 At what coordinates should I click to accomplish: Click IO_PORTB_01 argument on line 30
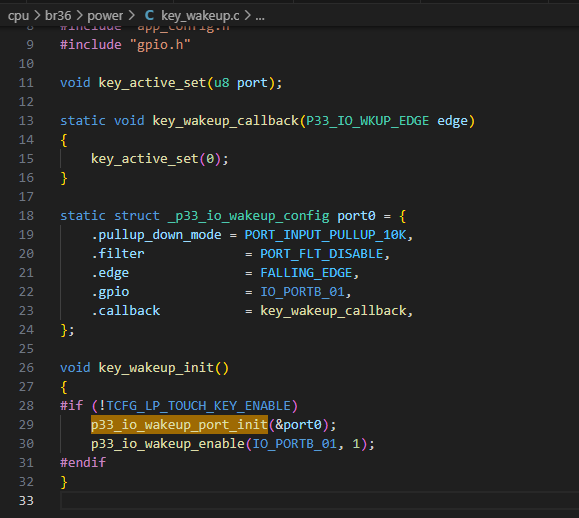click(295, 444)
